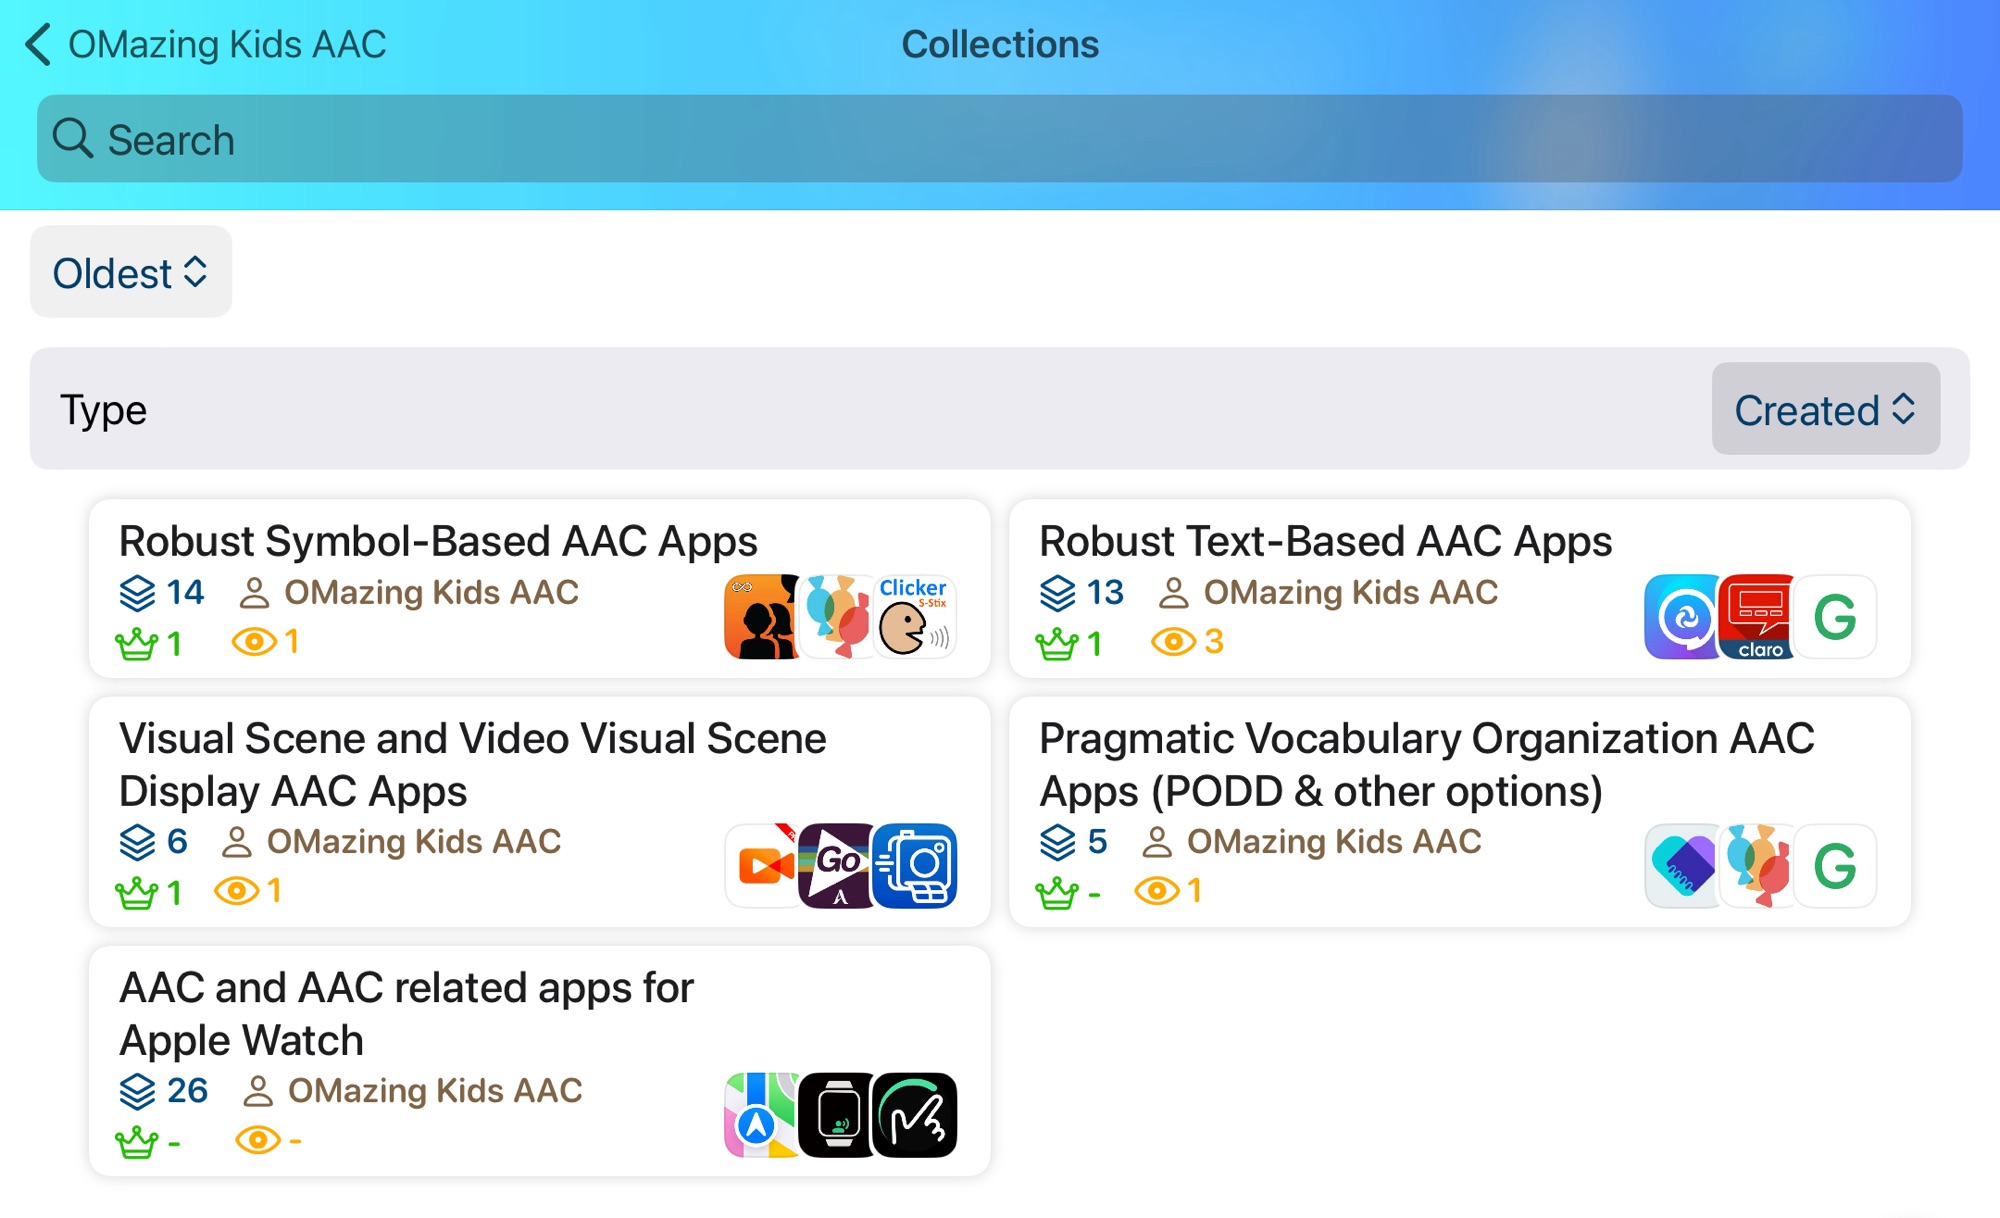Tap the camera app icon on Visual Scene card
Viewport: 2000px width, 1218px height.
917,866
